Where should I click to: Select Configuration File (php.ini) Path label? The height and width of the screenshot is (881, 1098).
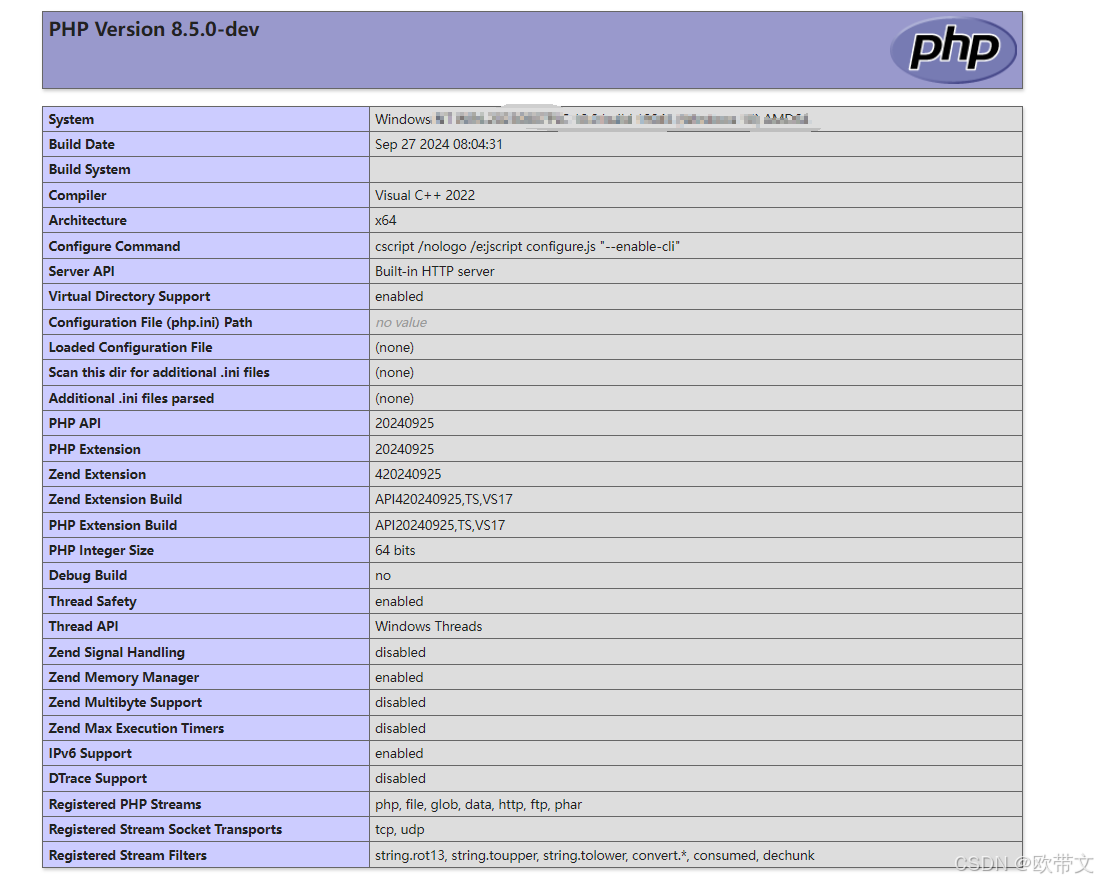[151, 322]
